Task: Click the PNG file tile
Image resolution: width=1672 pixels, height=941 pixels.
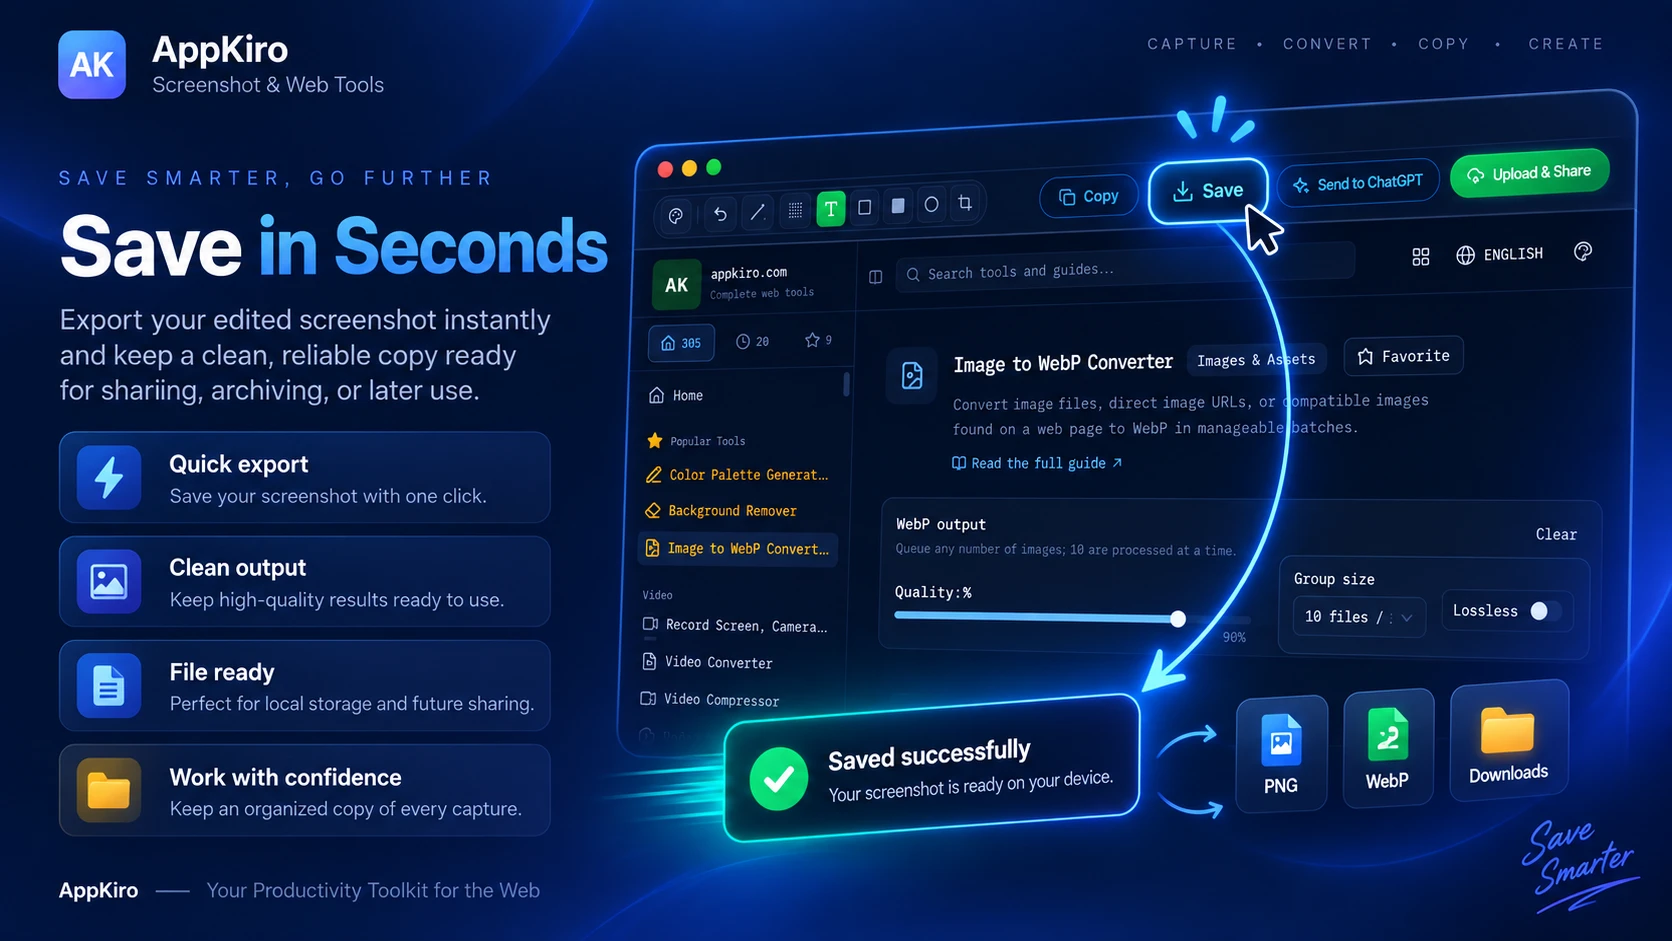Action: pyautogui.click(x=1281, y=753)
